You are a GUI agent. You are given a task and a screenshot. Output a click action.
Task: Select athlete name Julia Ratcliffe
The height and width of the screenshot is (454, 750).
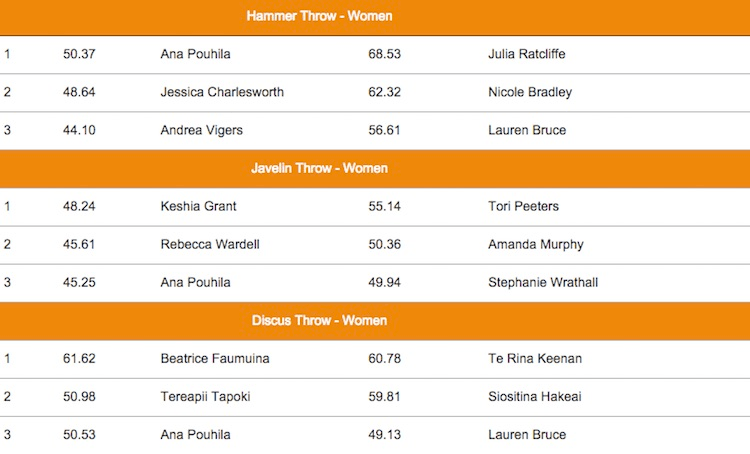point(526,54)
